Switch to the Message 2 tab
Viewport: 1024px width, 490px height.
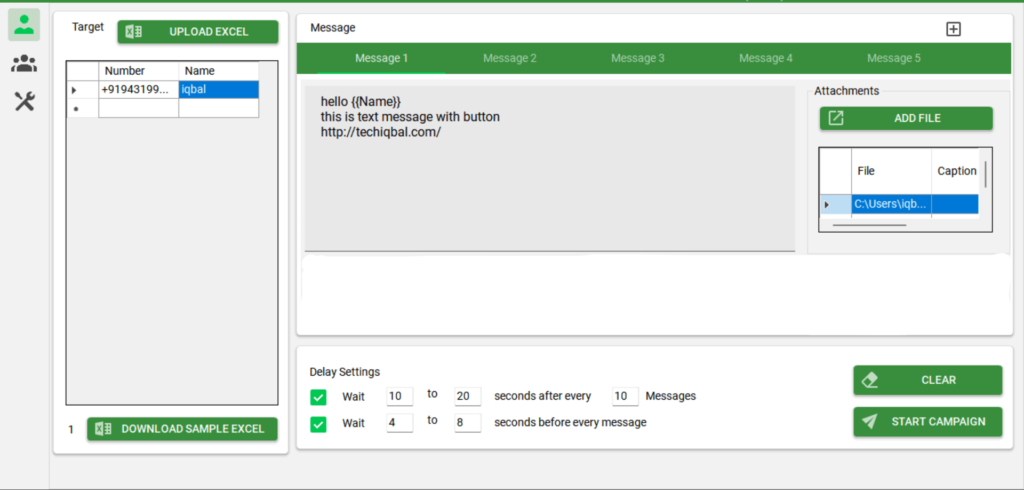point(509,58)
